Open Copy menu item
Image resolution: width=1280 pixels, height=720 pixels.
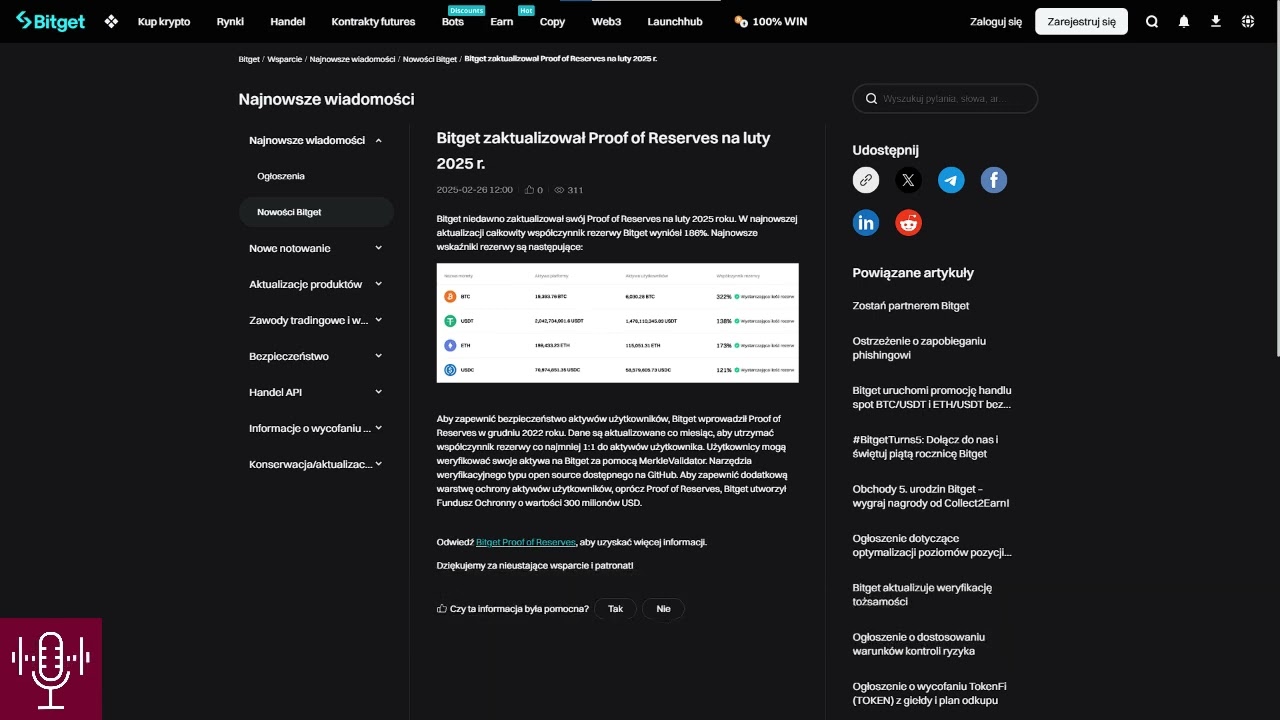[x=552, y=21]
